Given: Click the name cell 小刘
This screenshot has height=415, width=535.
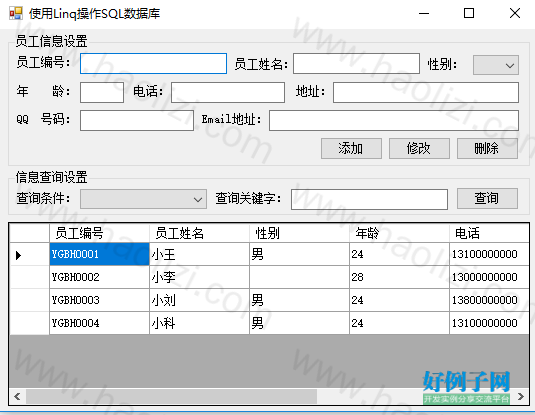Looking at the screenshot, I should pyautogui.click(x=199, y=300).
